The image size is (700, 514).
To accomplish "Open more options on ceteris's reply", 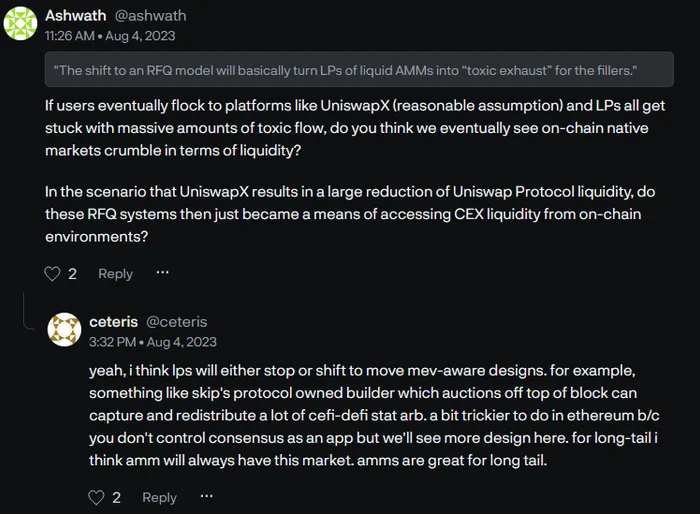I will (x=206, y=496).
